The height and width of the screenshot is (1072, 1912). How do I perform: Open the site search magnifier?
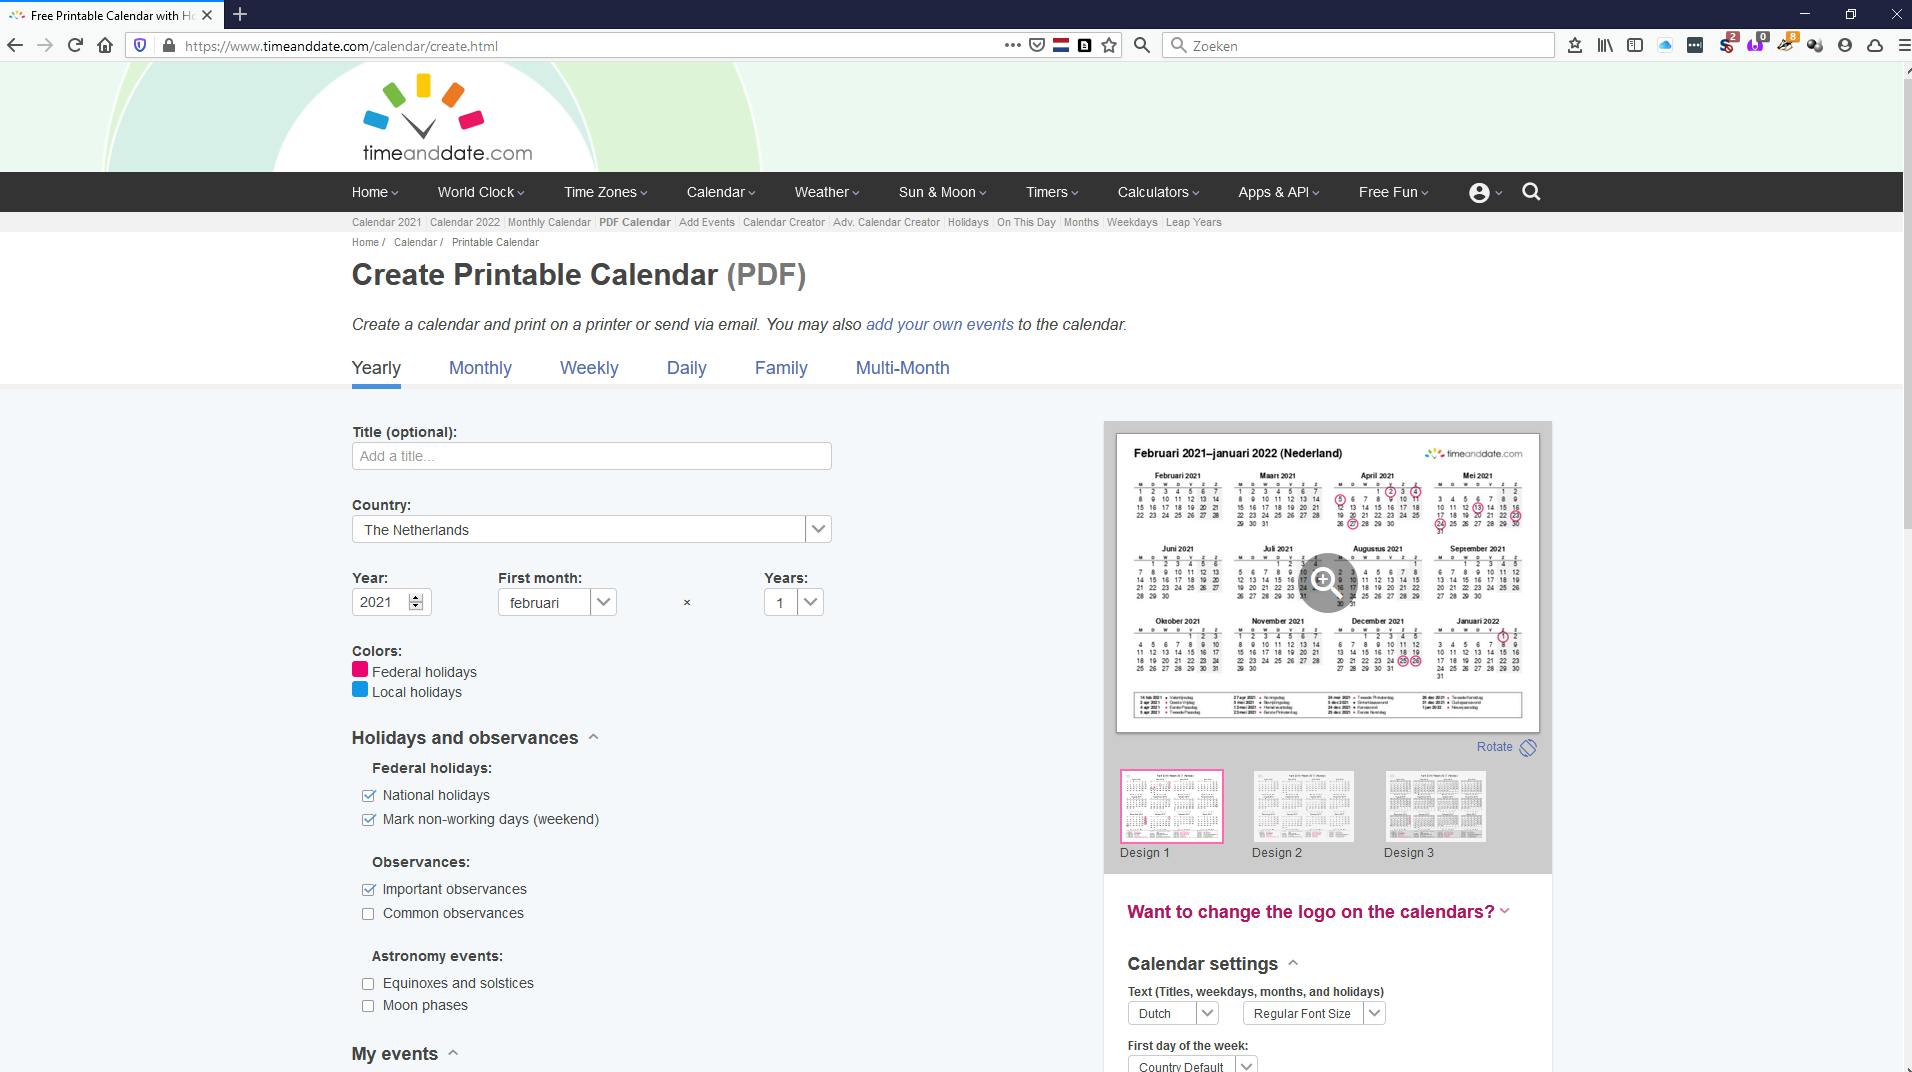(1531, 192)
